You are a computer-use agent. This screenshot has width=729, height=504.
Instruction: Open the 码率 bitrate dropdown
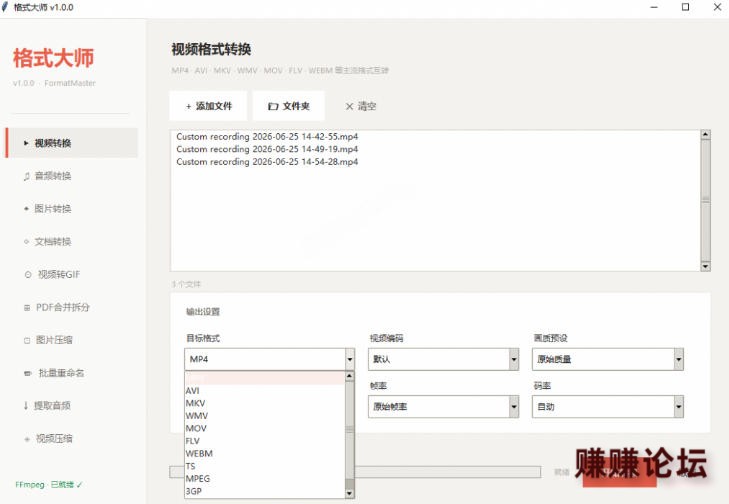608,407
